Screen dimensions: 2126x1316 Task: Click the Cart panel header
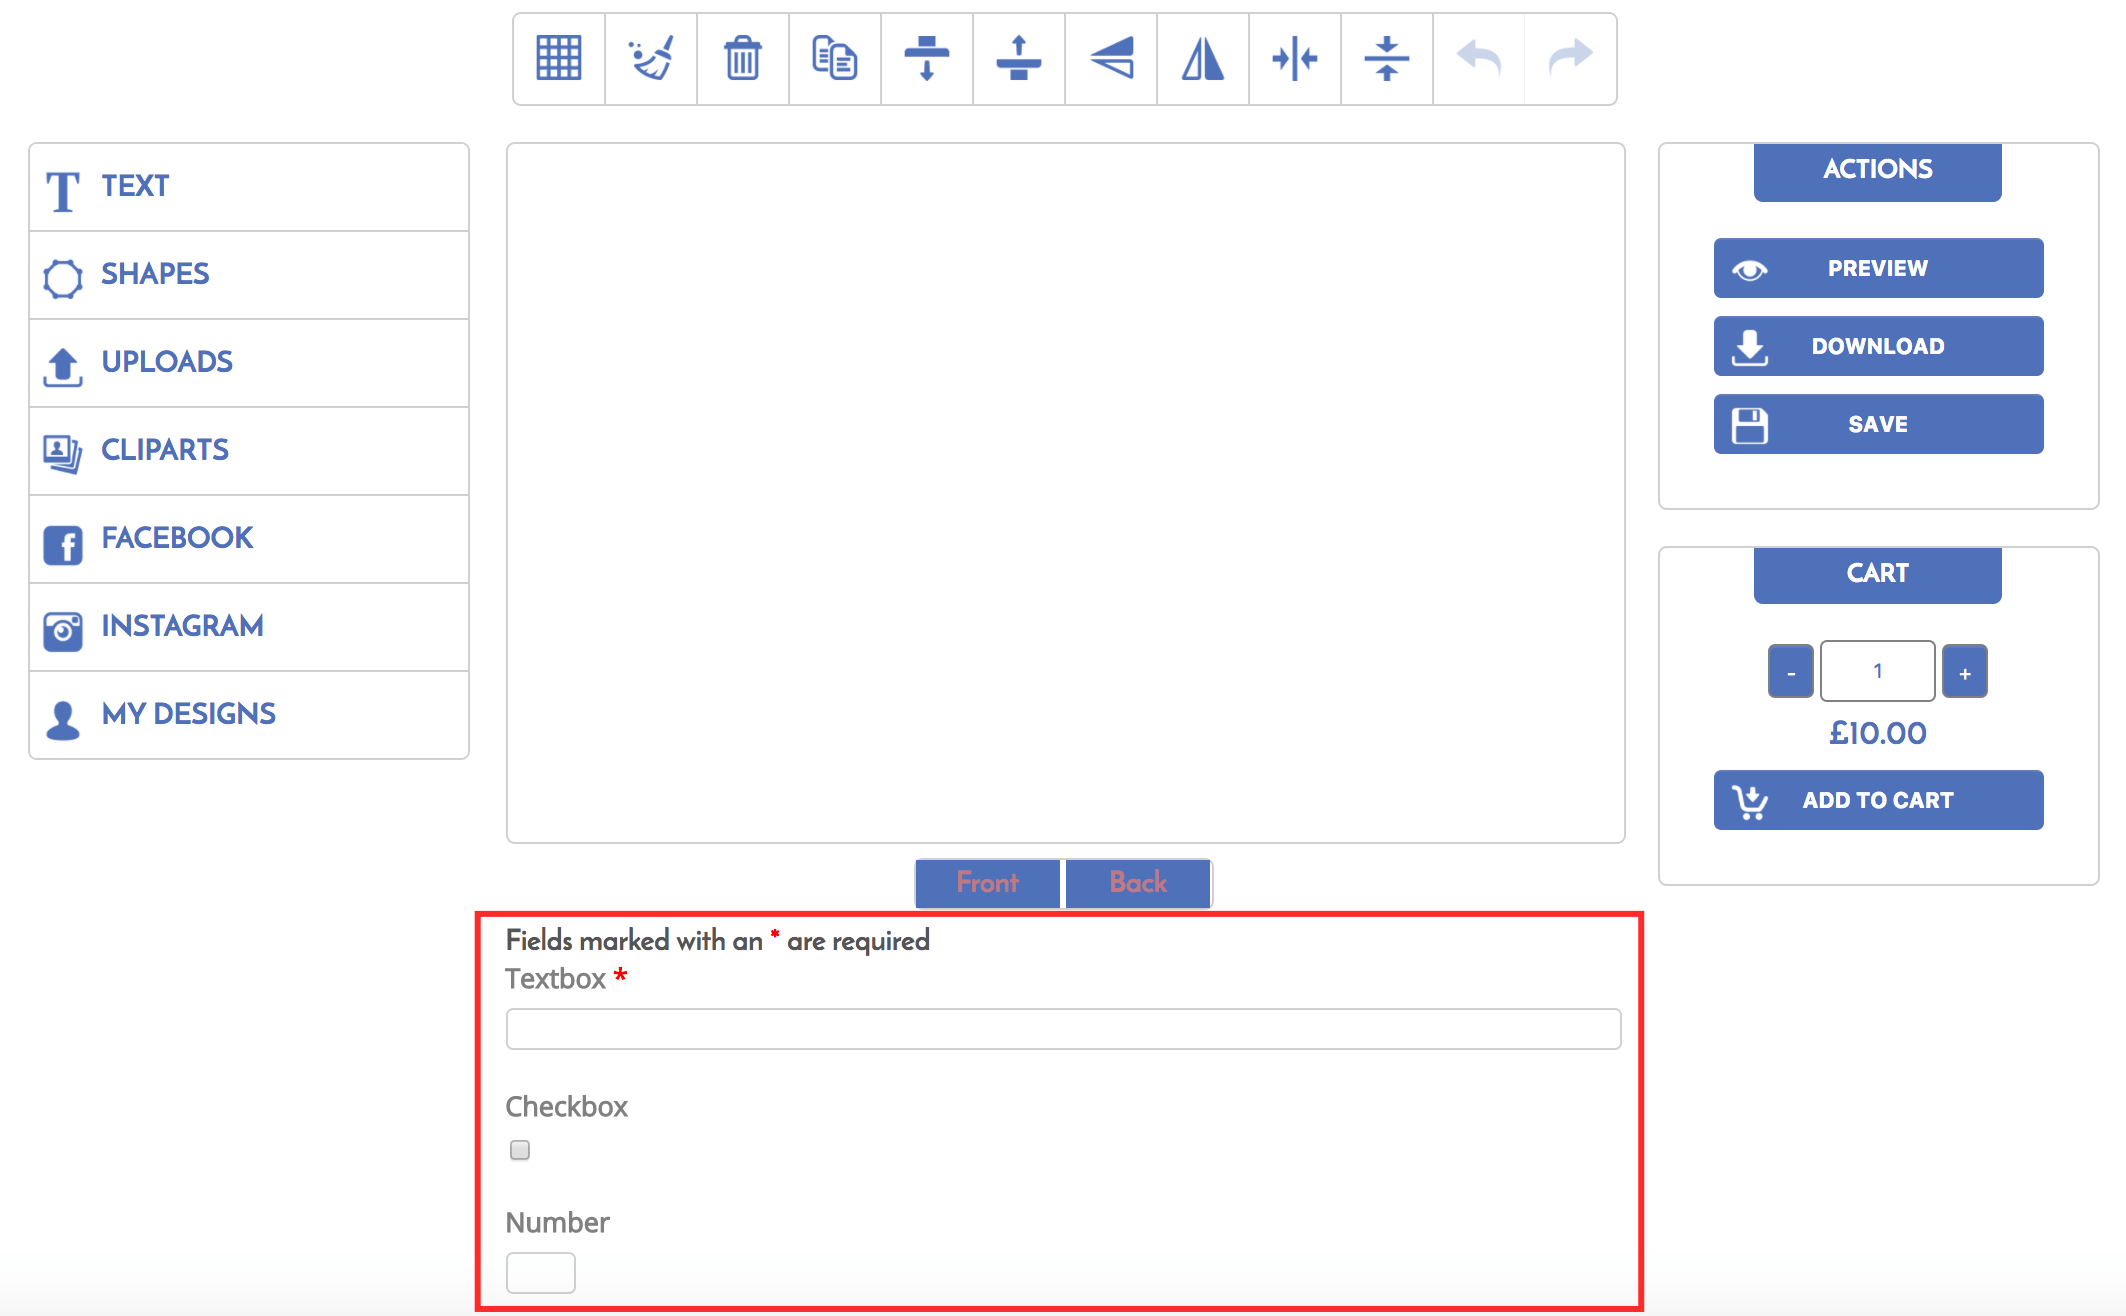pos(1877,574)
